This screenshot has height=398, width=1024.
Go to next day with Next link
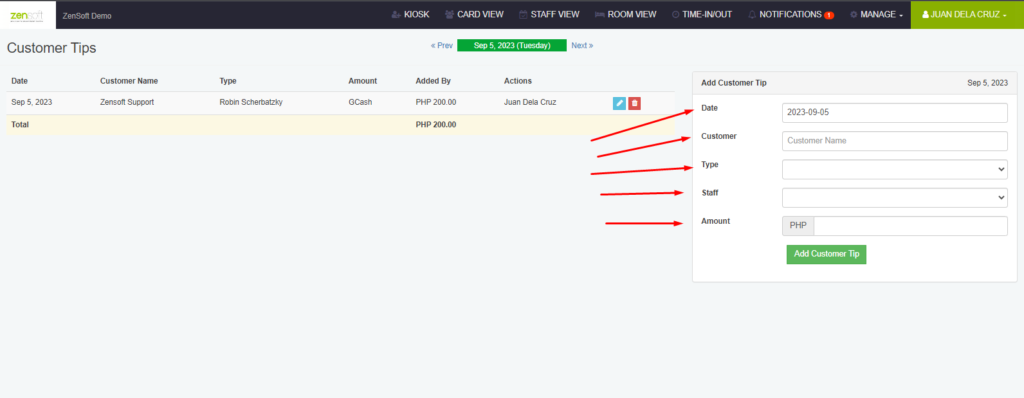point(582,46)
